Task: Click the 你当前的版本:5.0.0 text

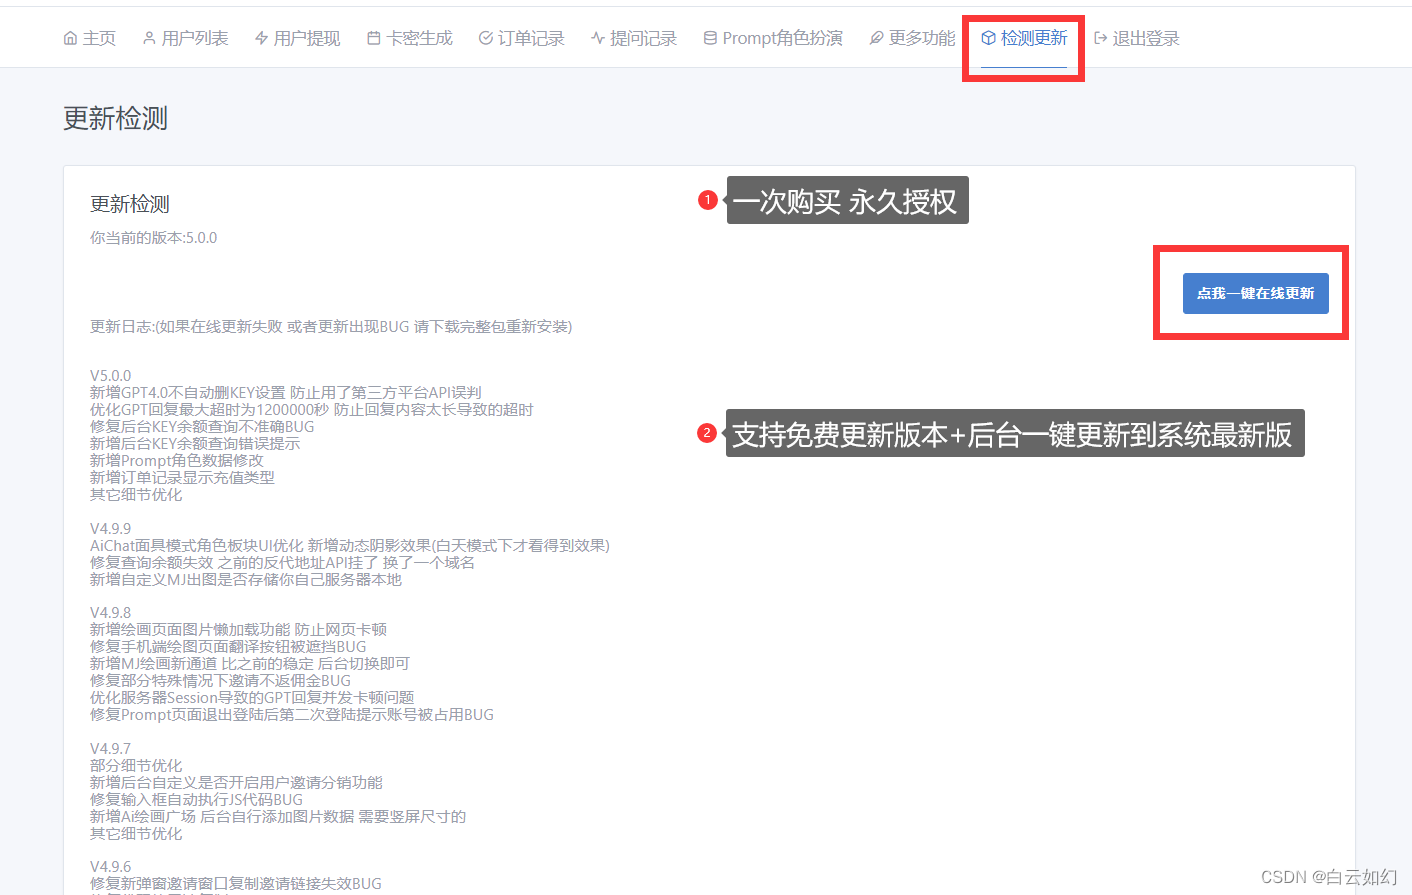Action: (153, 238)
